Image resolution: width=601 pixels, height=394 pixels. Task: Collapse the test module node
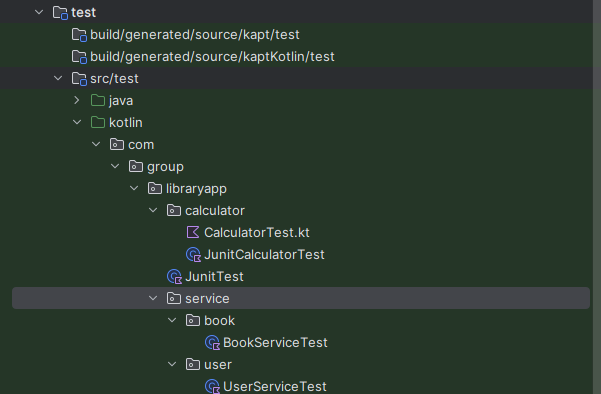39,12
